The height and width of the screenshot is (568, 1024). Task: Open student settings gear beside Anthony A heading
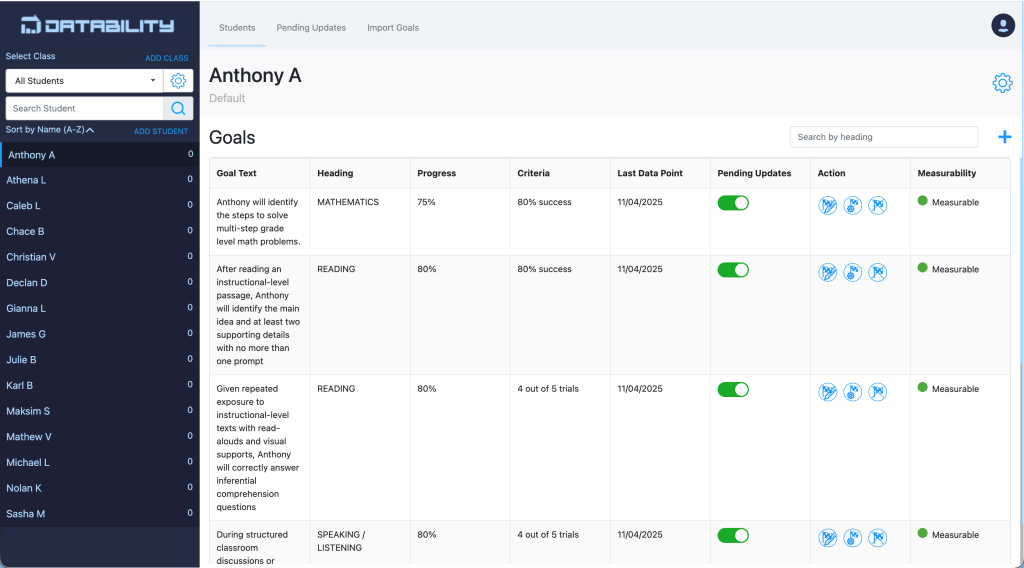[1002, 83]
